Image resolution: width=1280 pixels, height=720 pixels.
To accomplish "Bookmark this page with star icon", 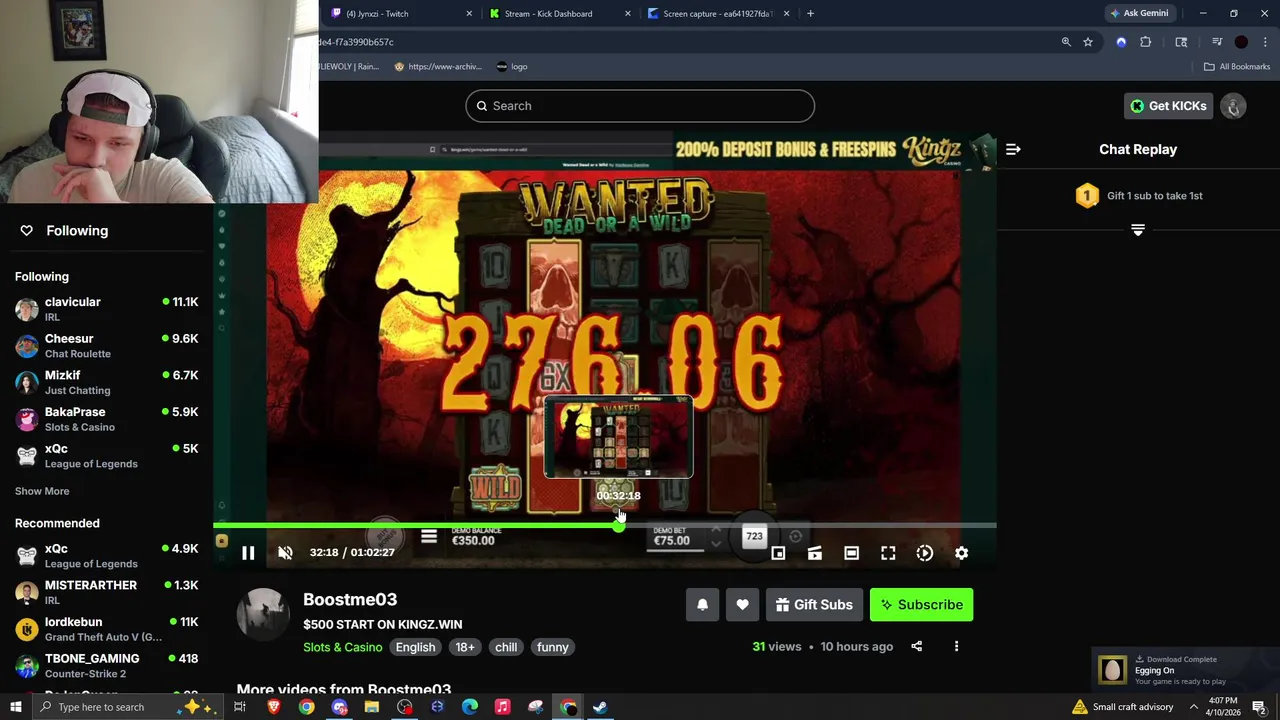I will [1088, 42].
